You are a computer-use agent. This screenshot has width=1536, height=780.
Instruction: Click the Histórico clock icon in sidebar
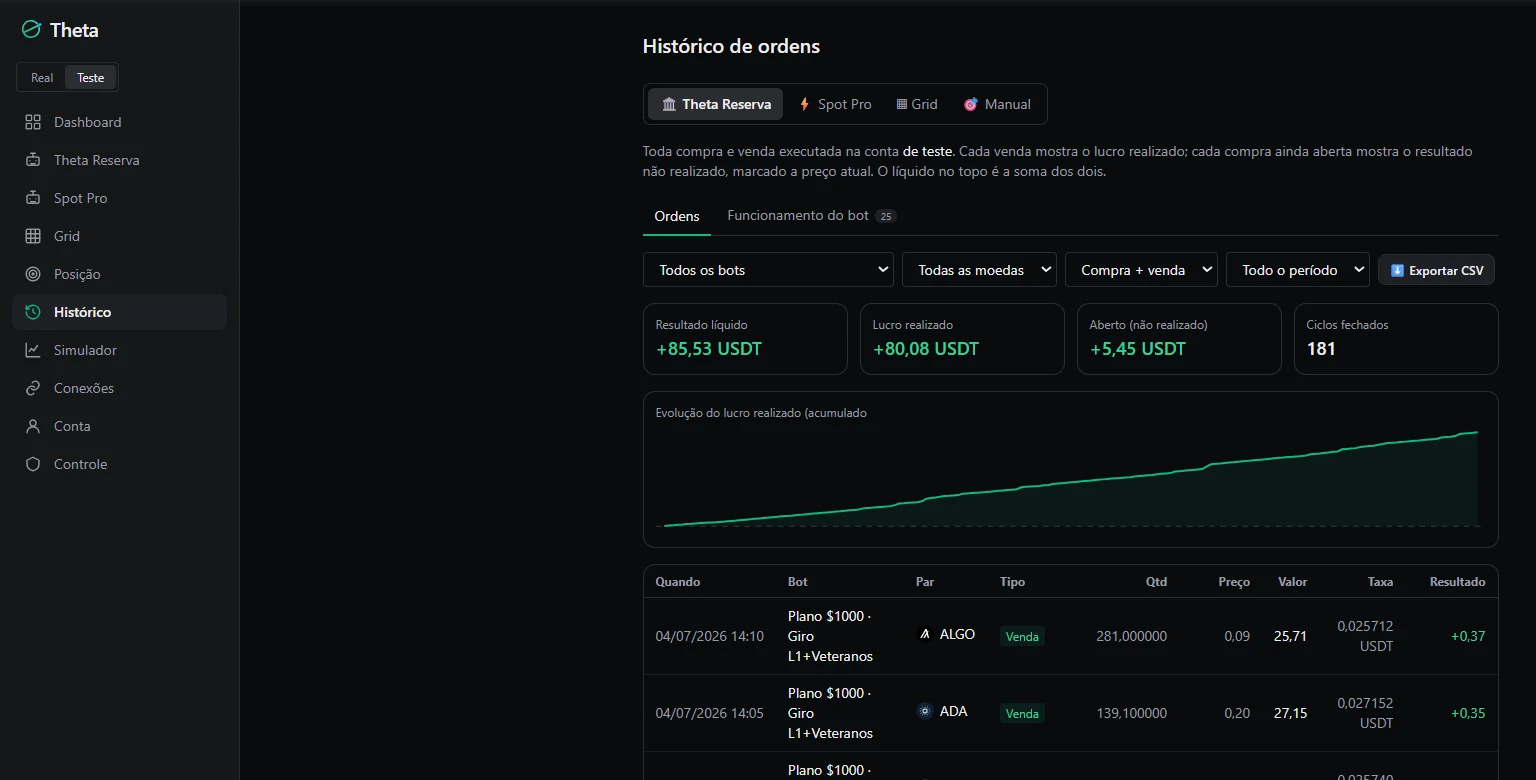(x=33, y=312)
